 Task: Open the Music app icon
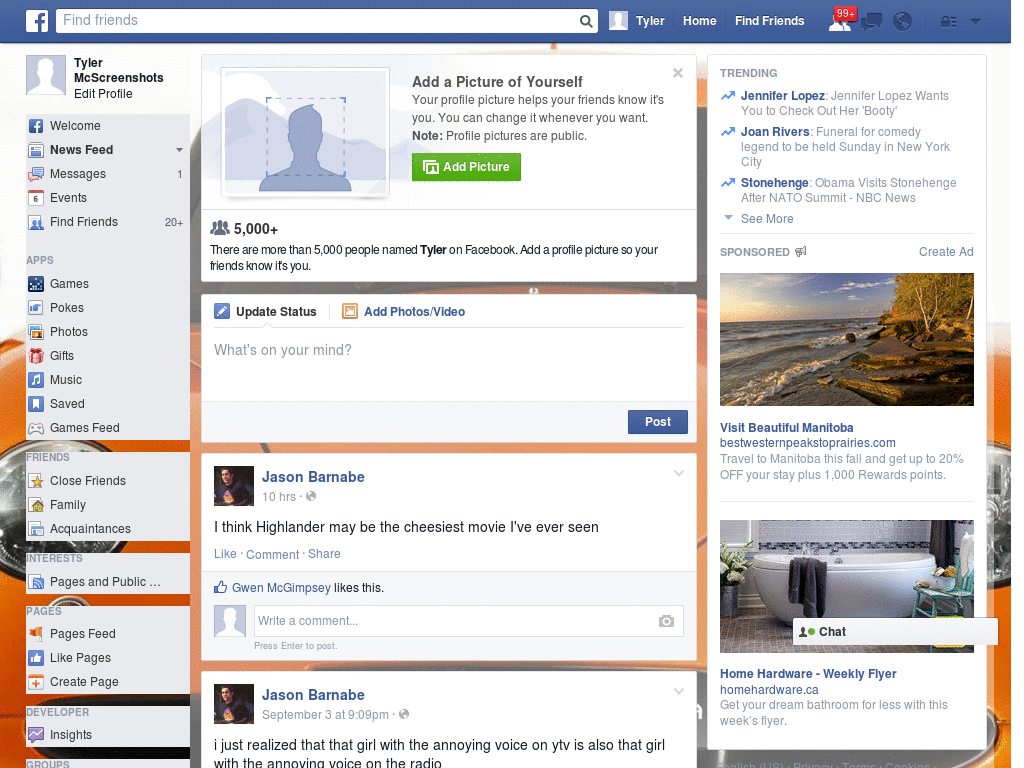36,380
